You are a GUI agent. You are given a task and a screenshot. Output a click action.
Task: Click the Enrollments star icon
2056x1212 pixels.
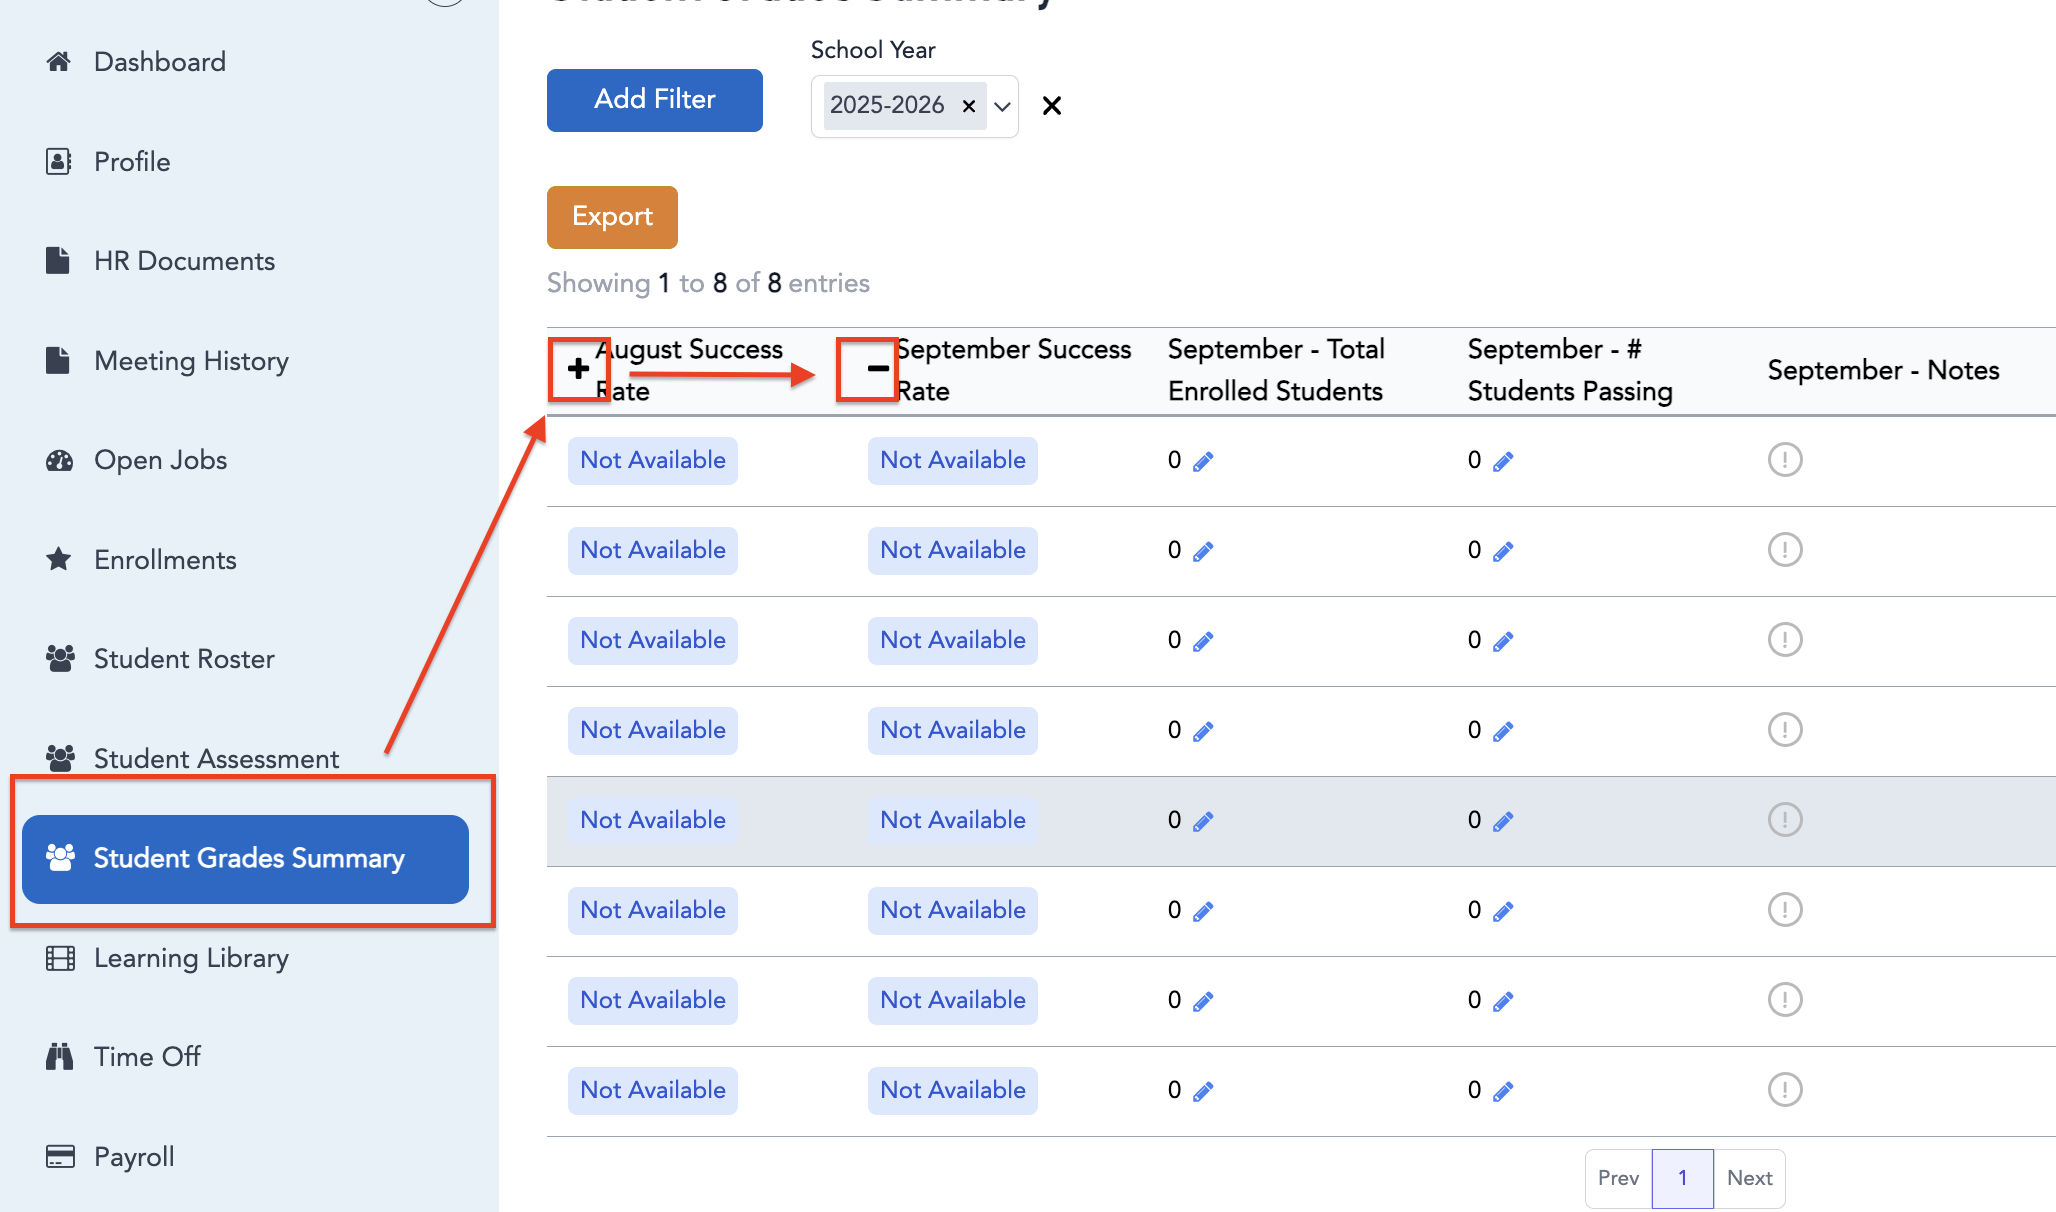[59, 559]
